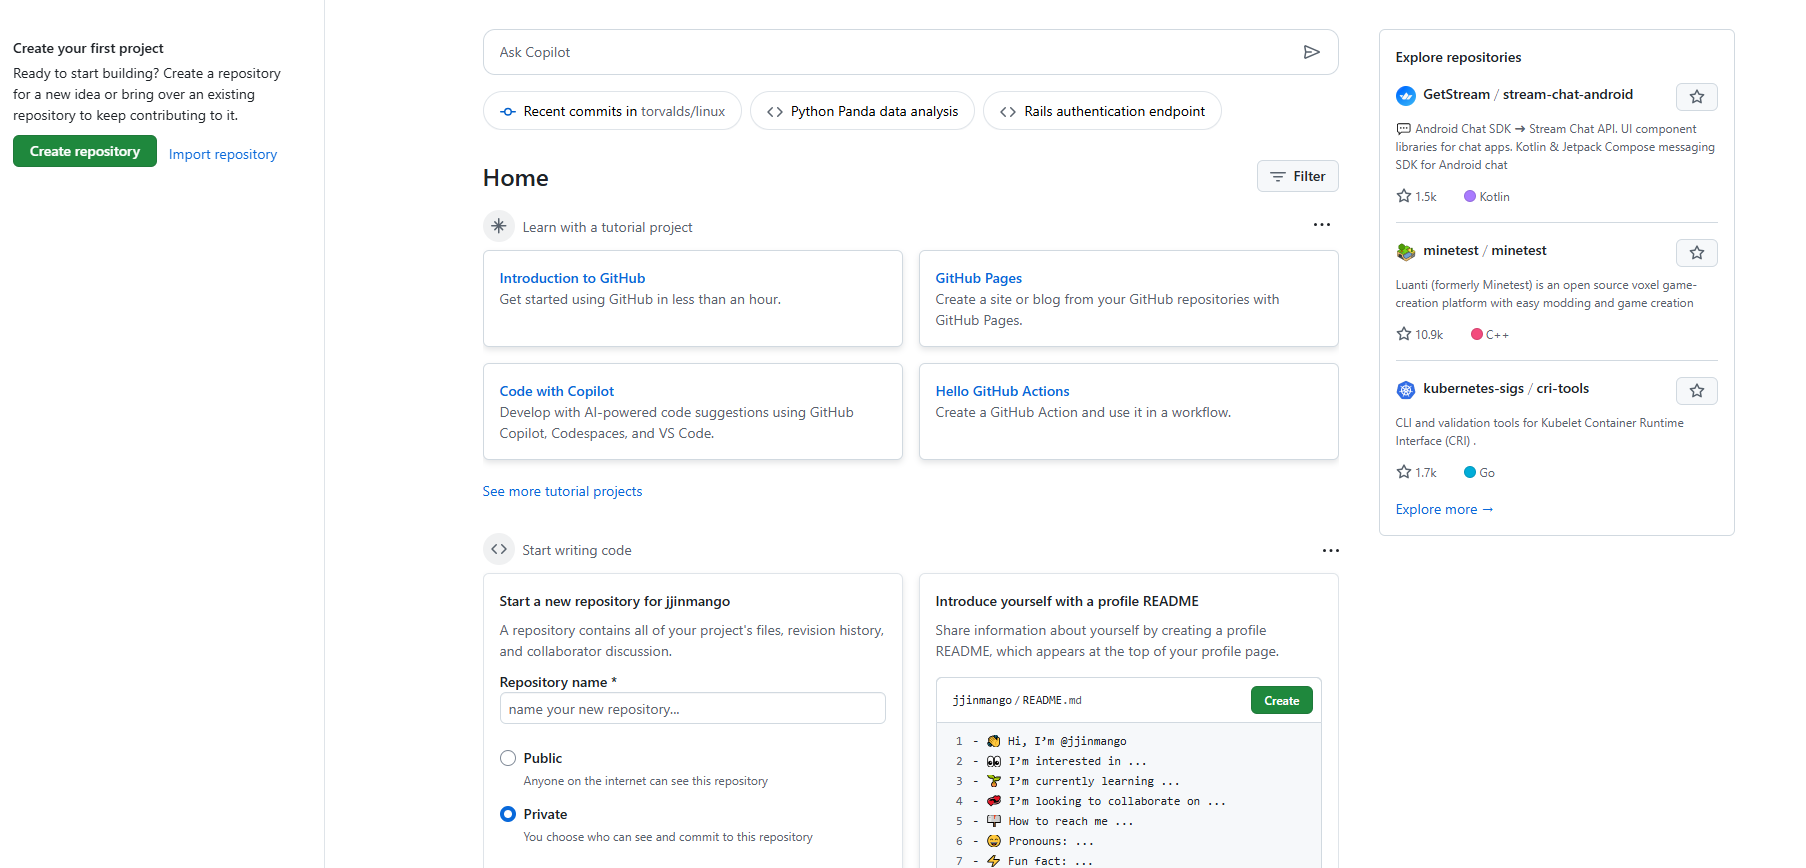
Task: Follow See more tutorial projects link
Action: 562,491
